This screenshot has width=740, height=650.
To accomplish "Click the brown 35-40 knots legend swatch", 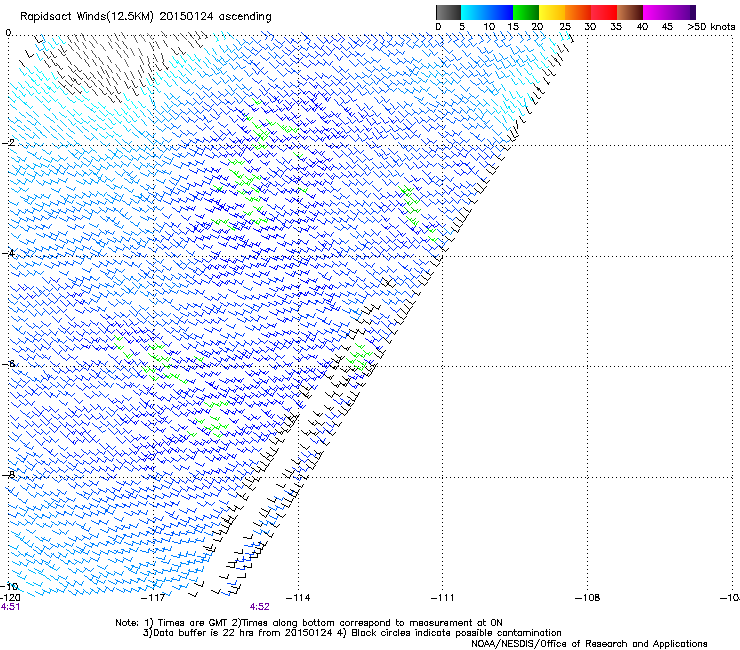I will point(630,12).
